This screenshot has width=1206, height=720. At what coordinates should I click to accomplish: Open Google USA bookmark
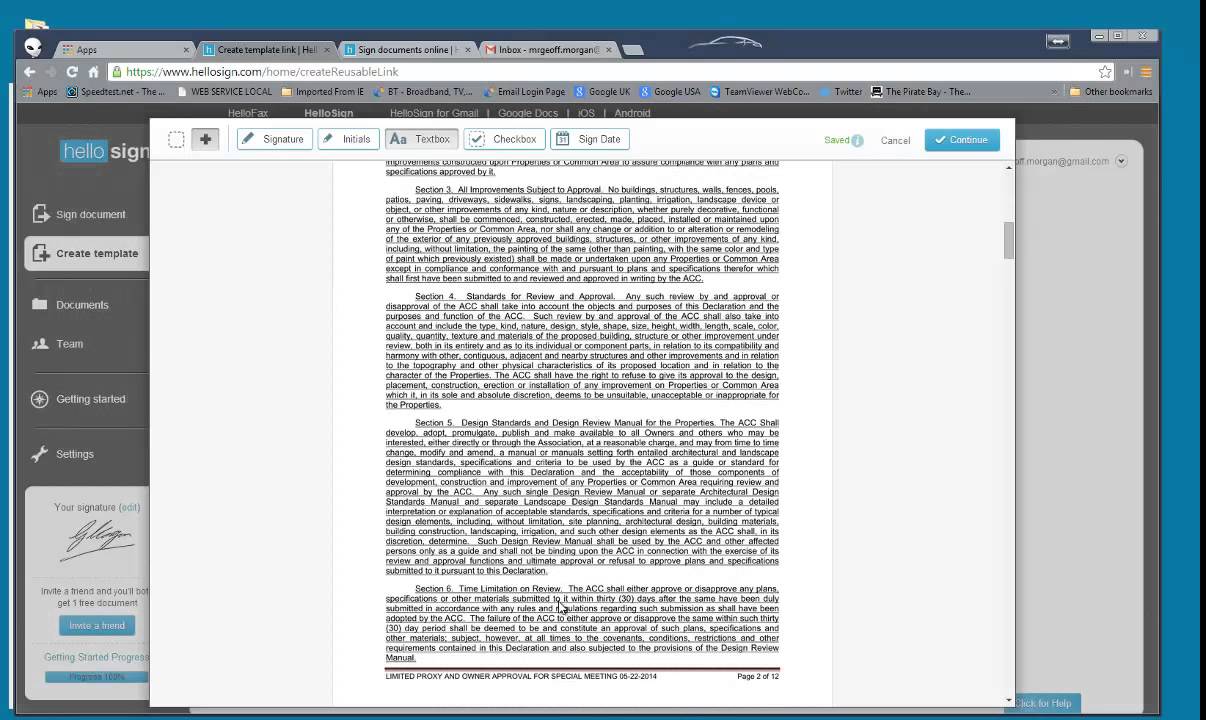[x=670, y=92]
